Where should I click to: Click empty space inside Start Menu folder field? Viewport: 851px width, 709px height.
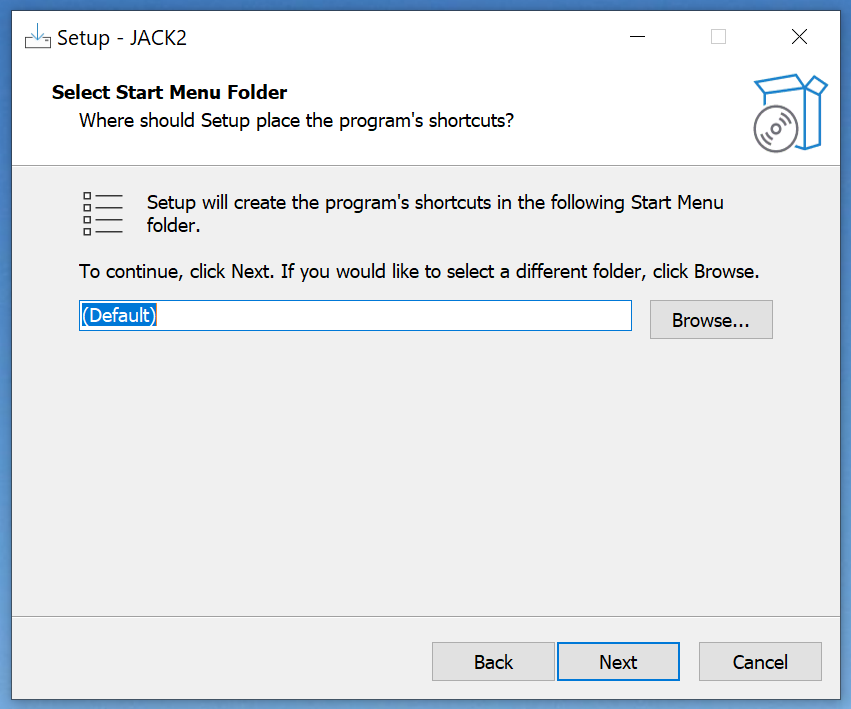[400, 316]
